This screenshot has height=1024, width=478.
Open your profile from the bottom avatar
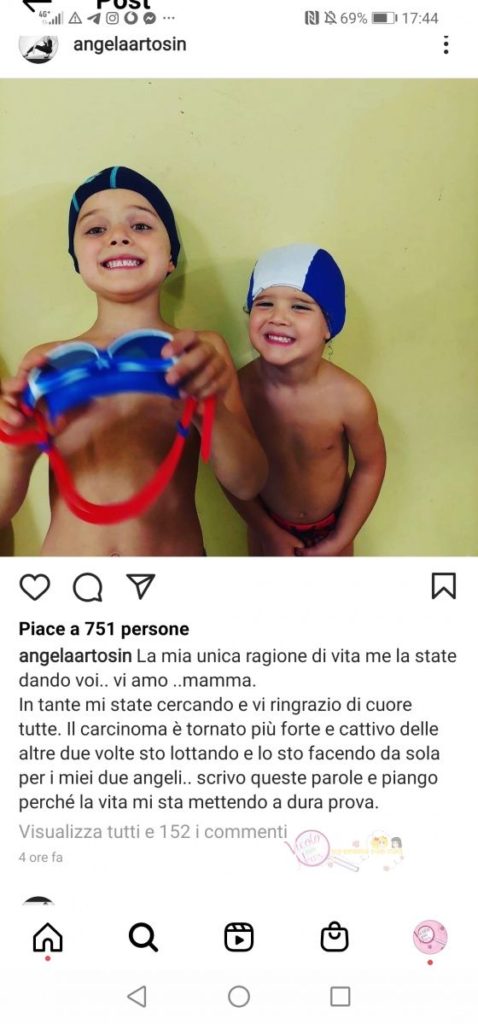click(x=430, y=938)
